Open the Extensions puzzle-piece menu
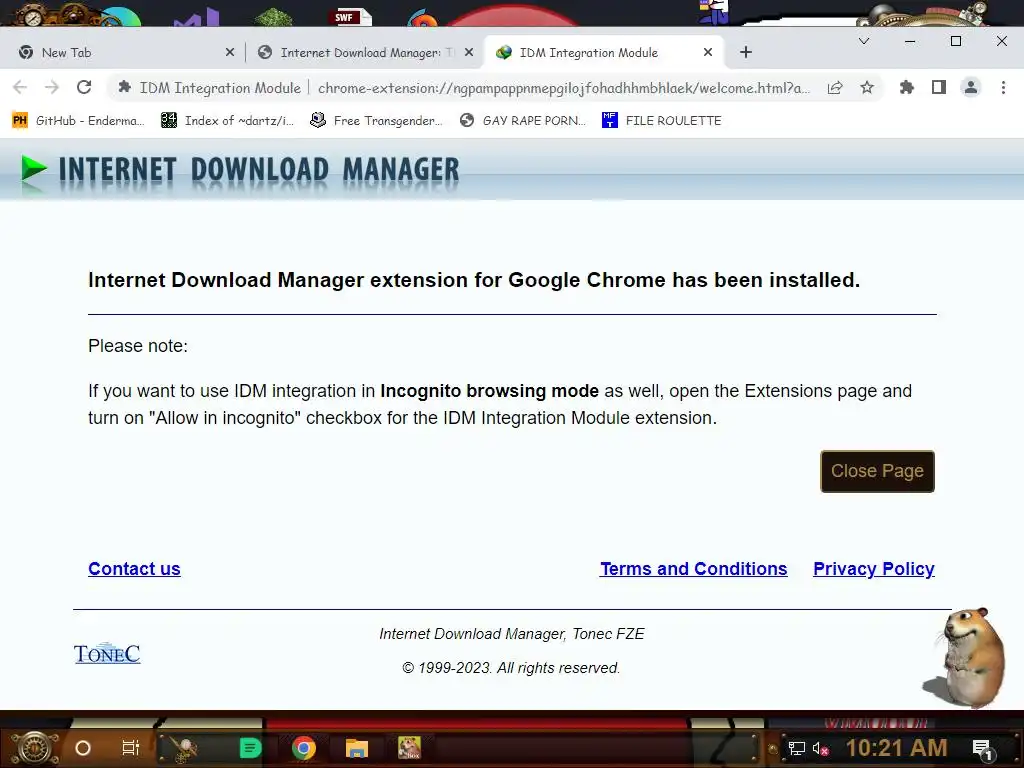The image size is (1024, 768). 906,88
